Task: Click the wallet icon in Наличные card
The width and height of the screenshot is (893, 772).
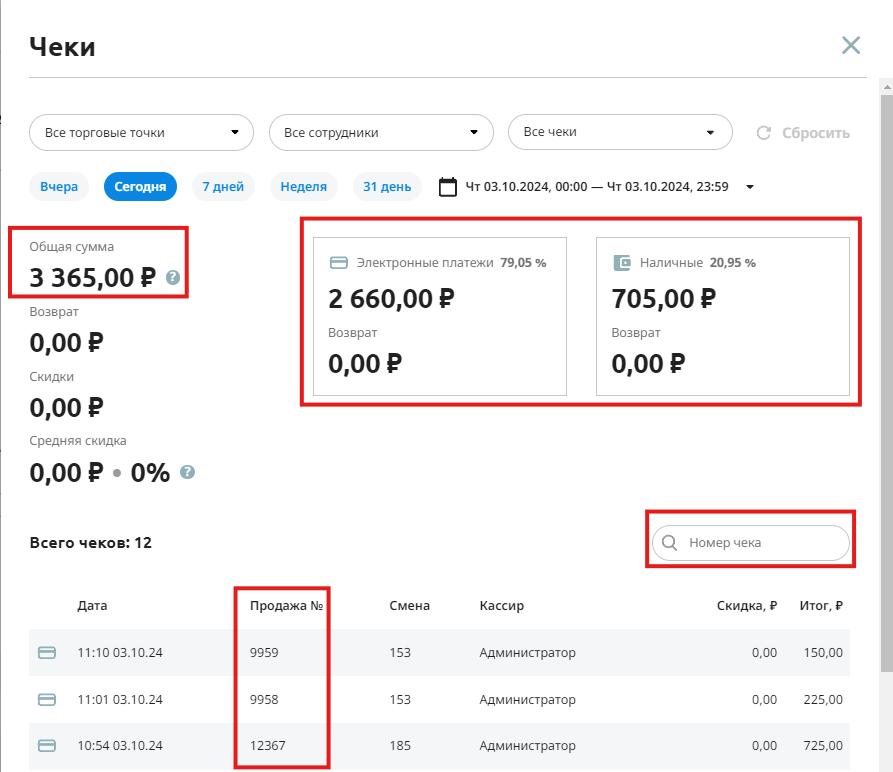Action: pos(622,262)
